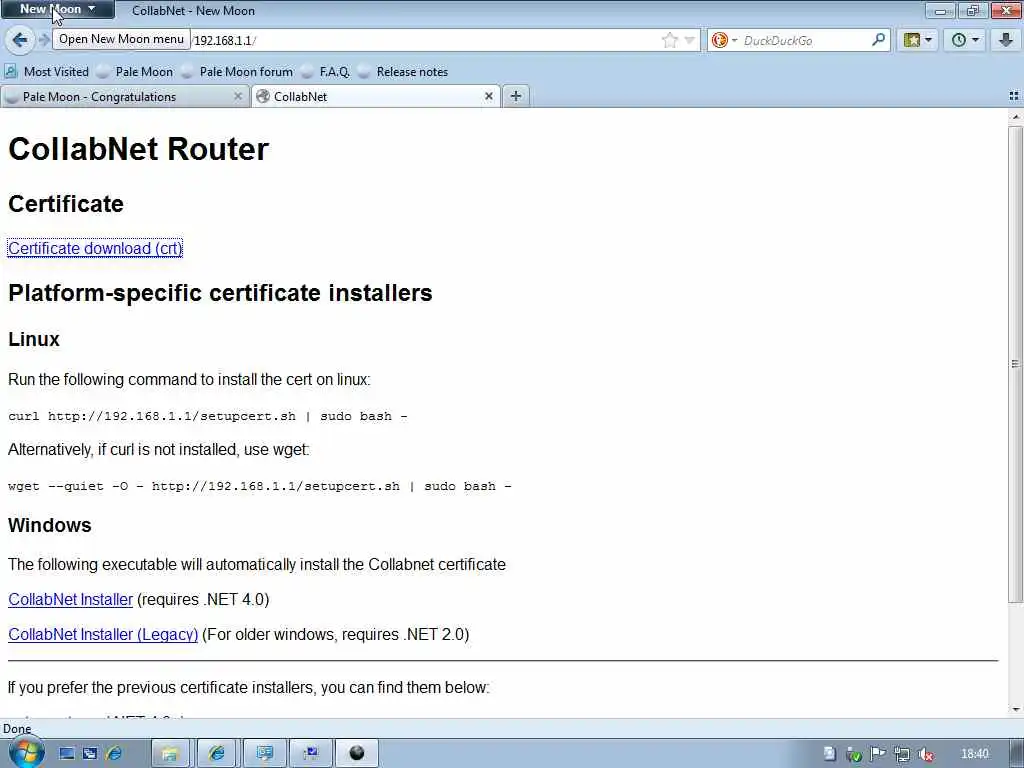The height and width of the screenshot is (768, 1024).
Task: Select the CollabNet tab
Action: [x=369, y=97]
